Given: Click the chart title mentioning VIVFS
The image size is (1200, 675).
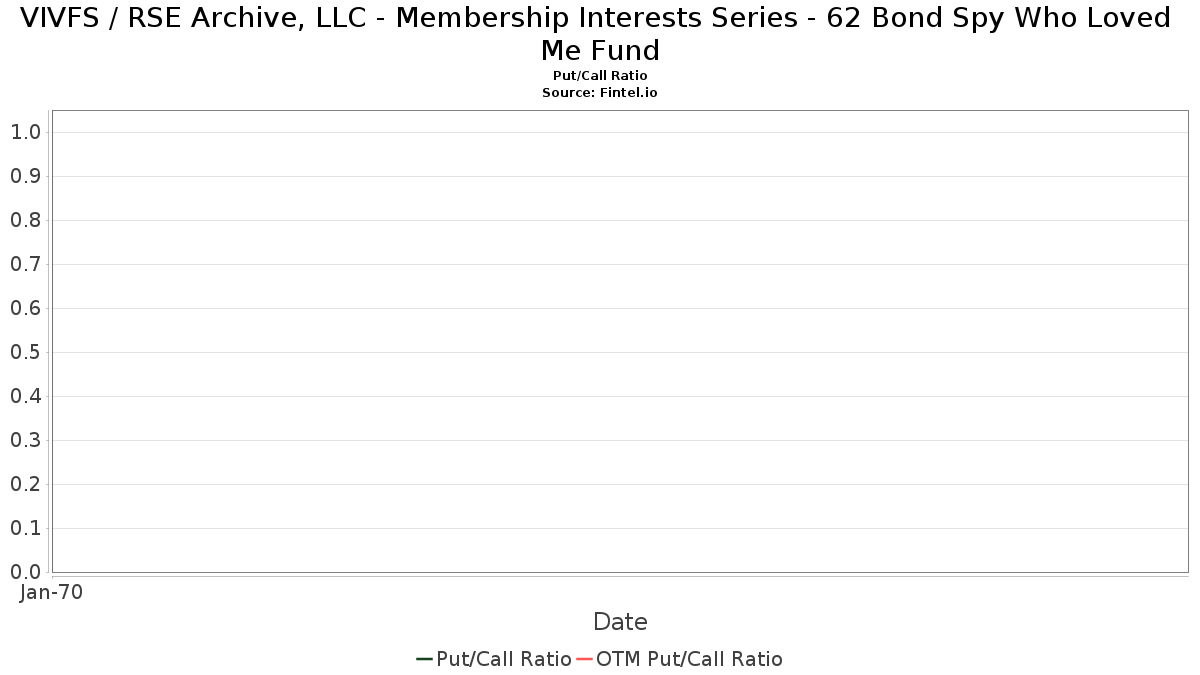Looking at the screenshot, I should coord(600,33).
